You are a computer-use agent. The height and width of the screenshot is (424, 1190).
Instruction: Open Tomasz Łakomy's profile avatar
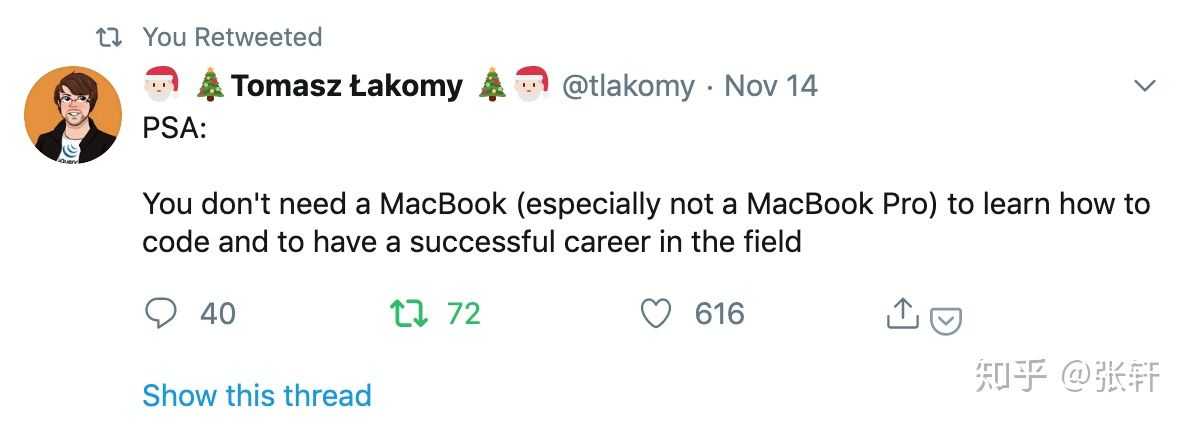coord(72,115)
